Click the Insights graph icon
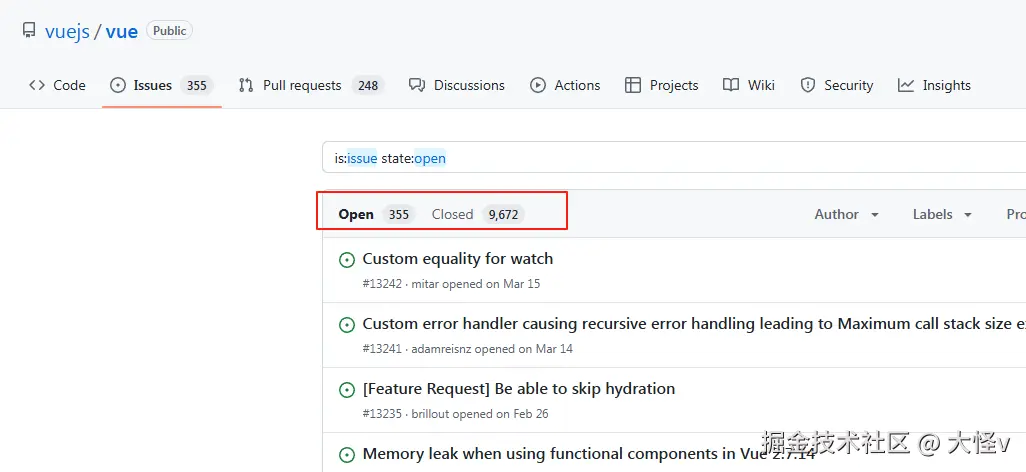The height and width of the screenshot is (472, 1026). click(x=906, y=85)
